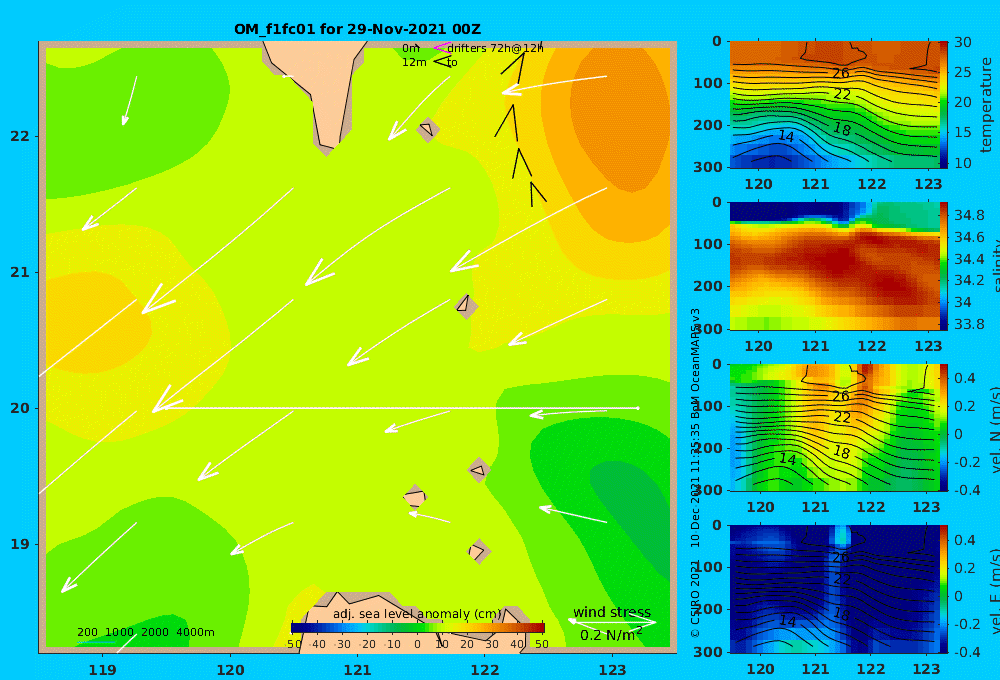Click the 34.8 tick on salinity colorbar
The height and width of the screenshot is (680, 1000).
[x=968, y=216]
